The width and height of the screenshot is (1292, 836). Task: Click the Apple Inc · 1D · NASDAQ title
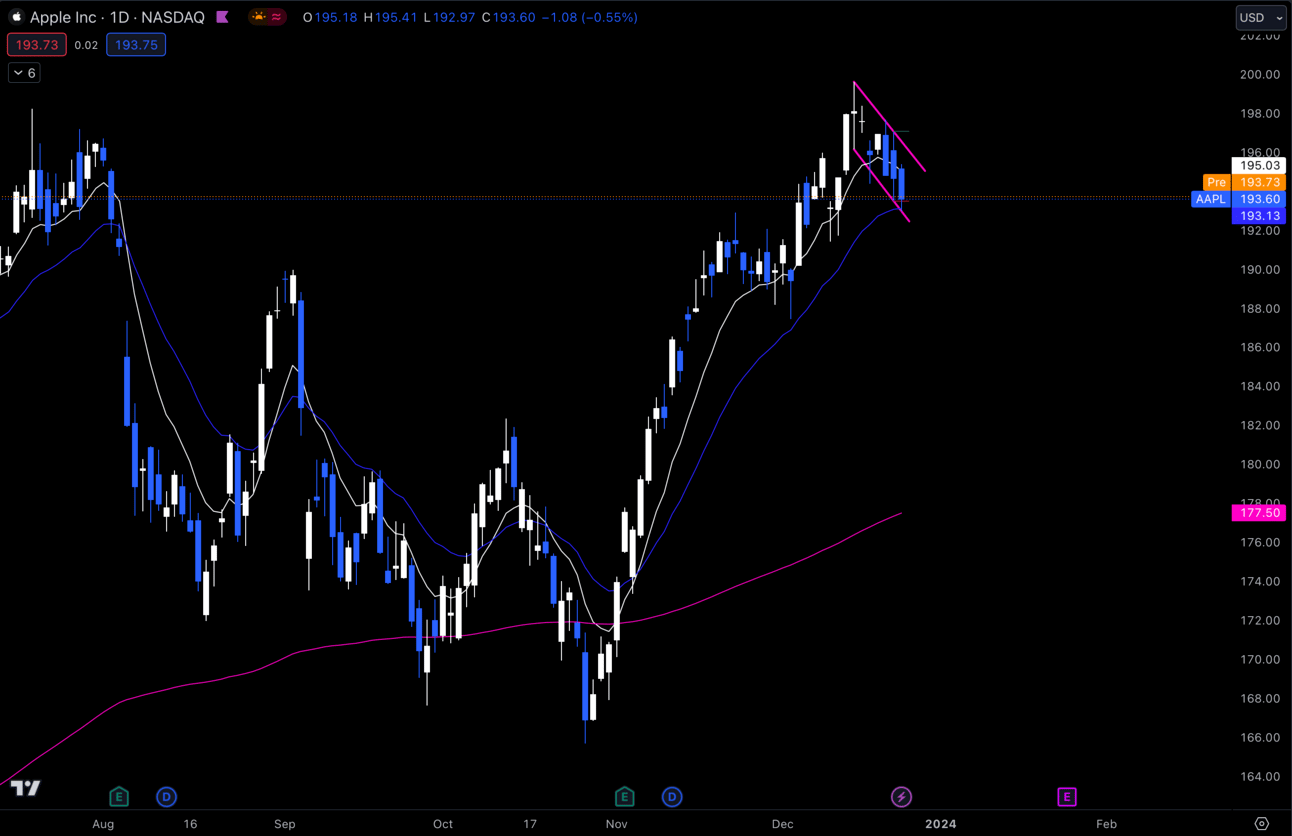(x=117, y=17)
